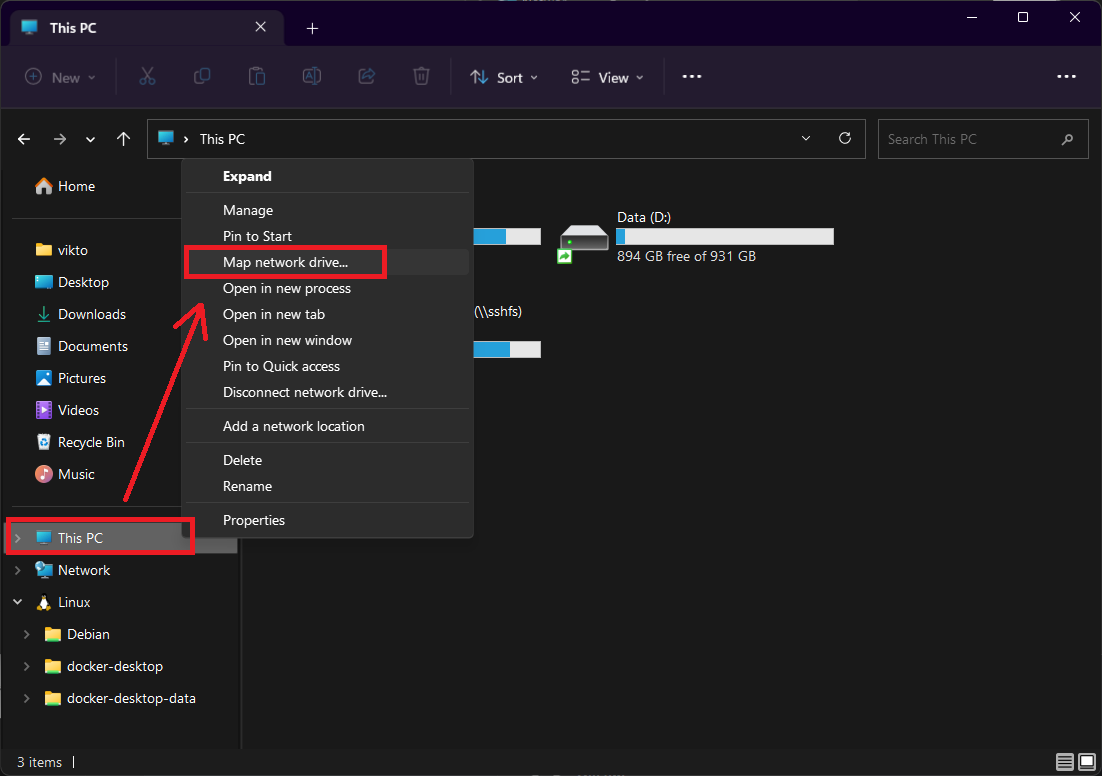The image size is (1102, 776).
Task: Close the This PC tab
Action: [x=260, y=27]
